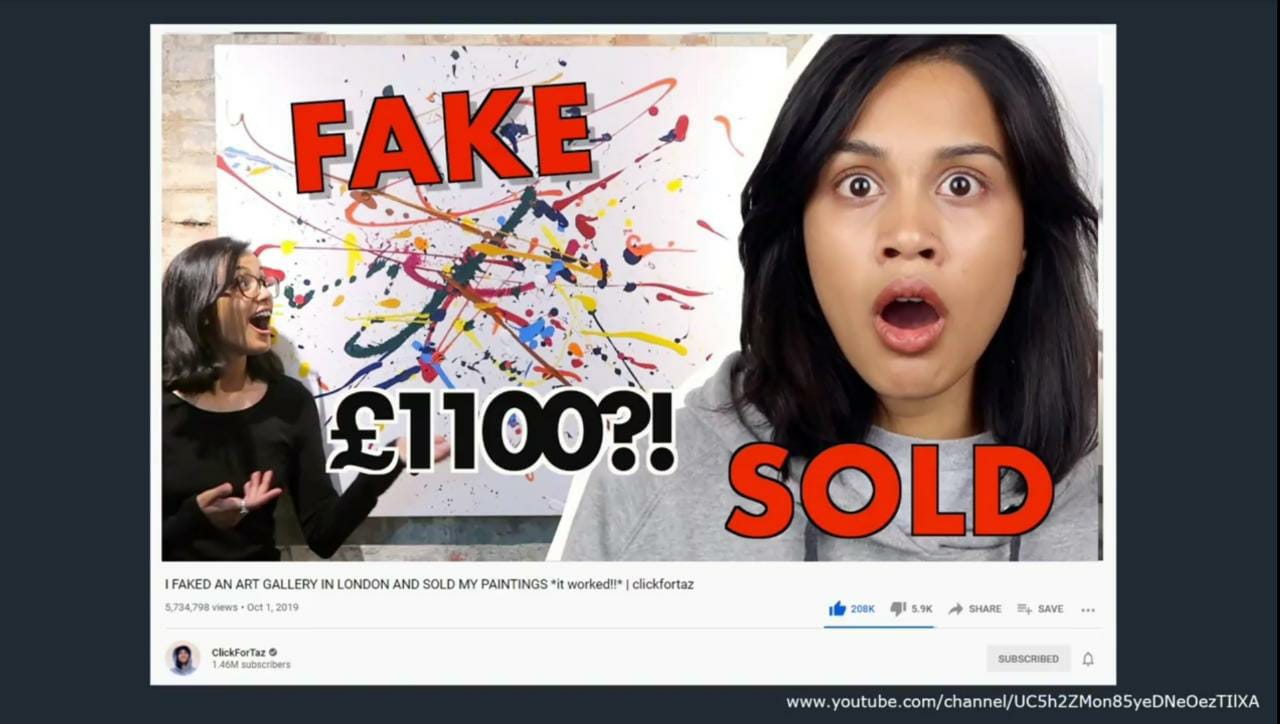
Task: Click the 208K like count
Action: coord(862,609)
